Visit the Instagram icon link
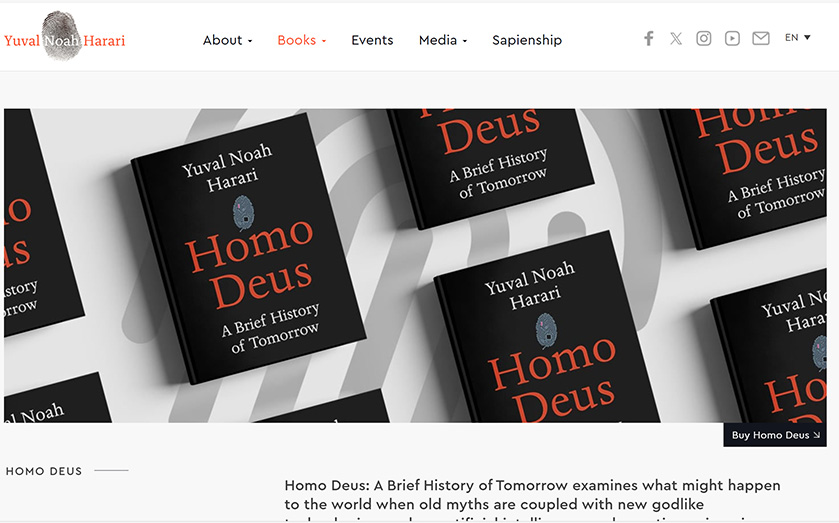The image size is (839, 523). (x=704, y=39)
